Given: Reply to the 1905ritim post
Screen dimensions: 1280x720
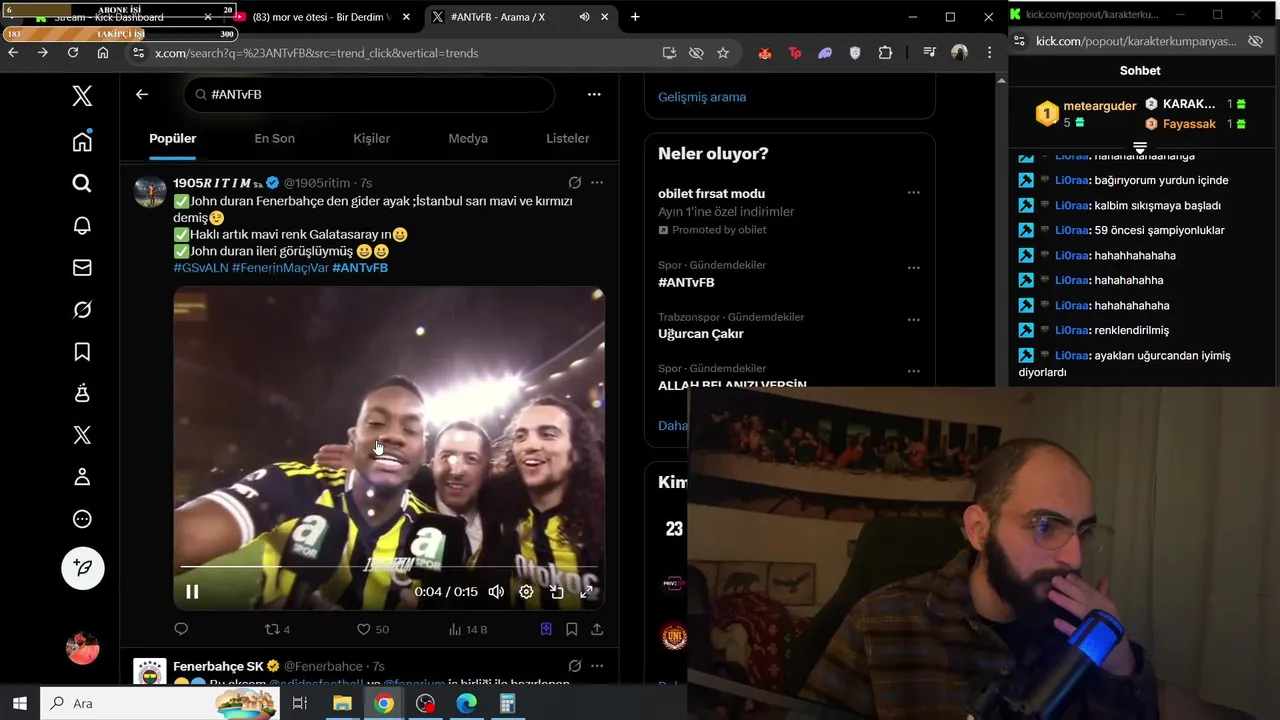Looking at the screenshot, I should tap(181, 629).
